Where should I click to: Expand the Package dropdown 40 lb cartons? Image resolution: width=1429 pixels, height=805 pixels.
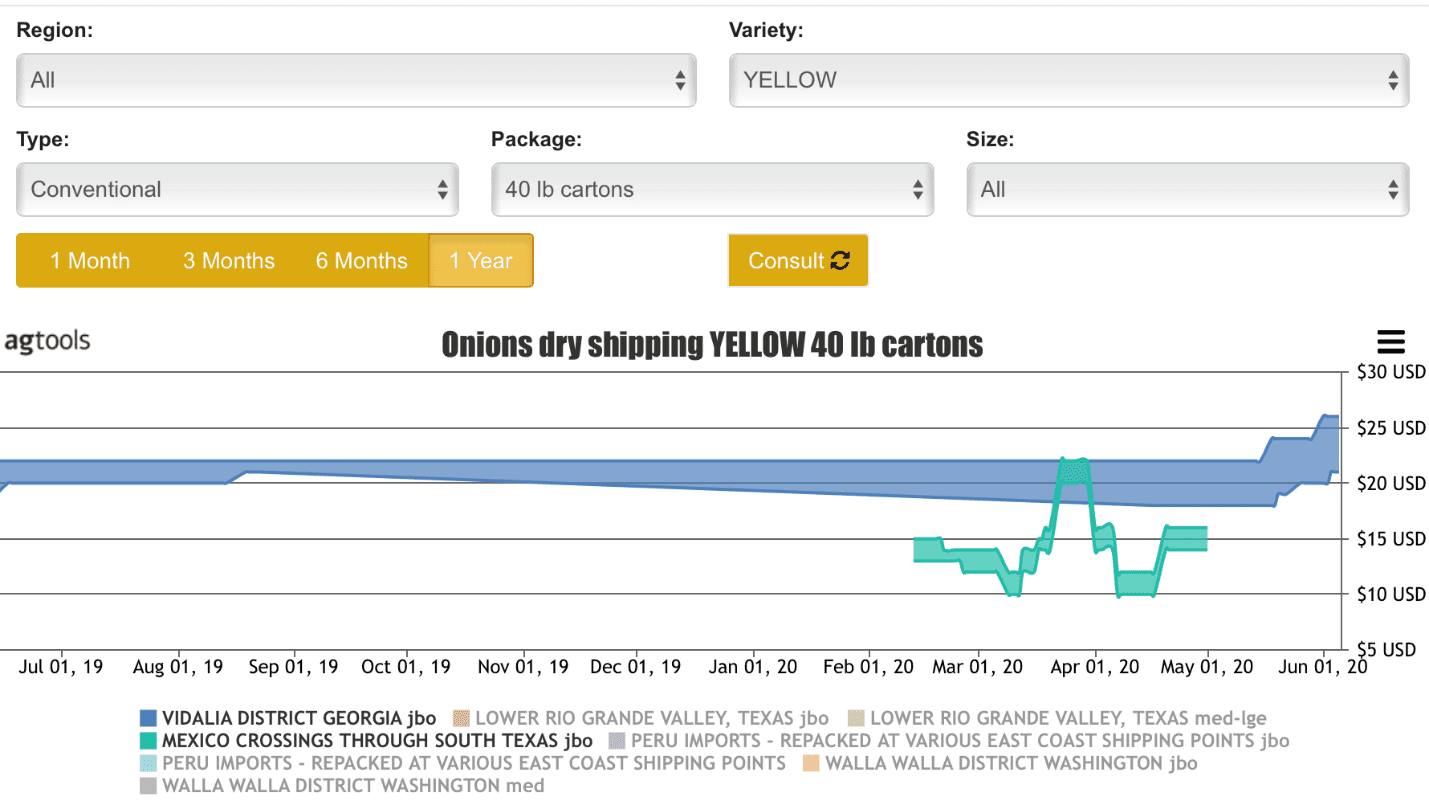(712, 189)
